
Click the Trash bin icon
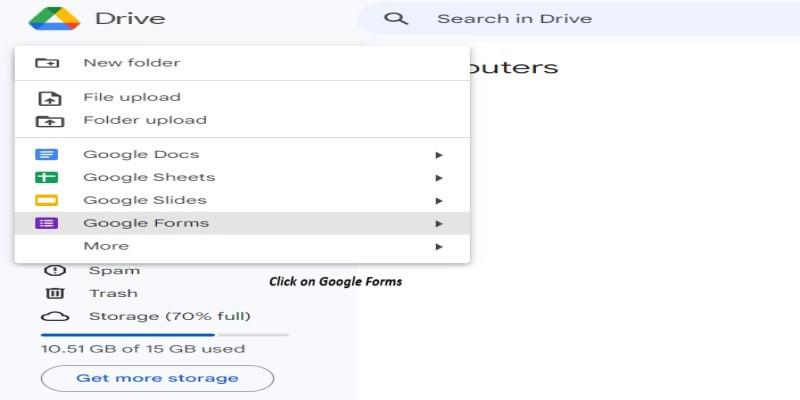coord(55,293)
